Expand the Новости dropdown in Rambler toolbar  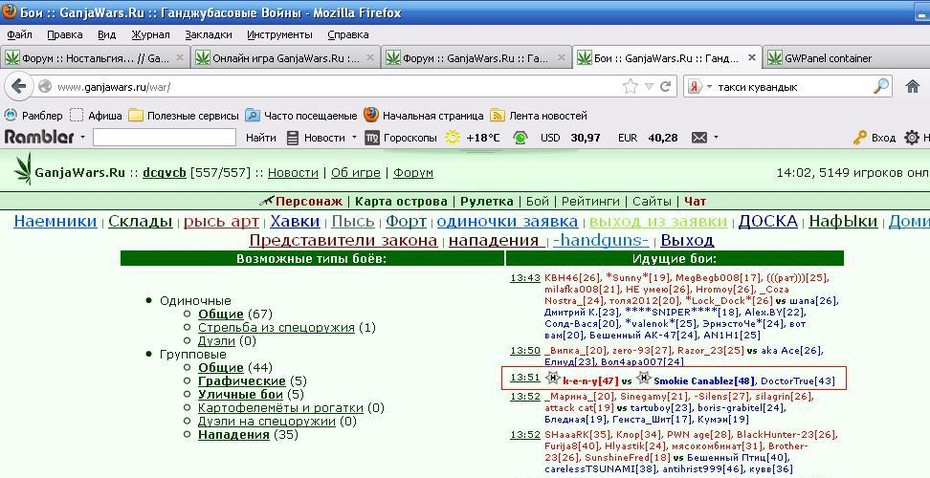click(x=354, y=138)
